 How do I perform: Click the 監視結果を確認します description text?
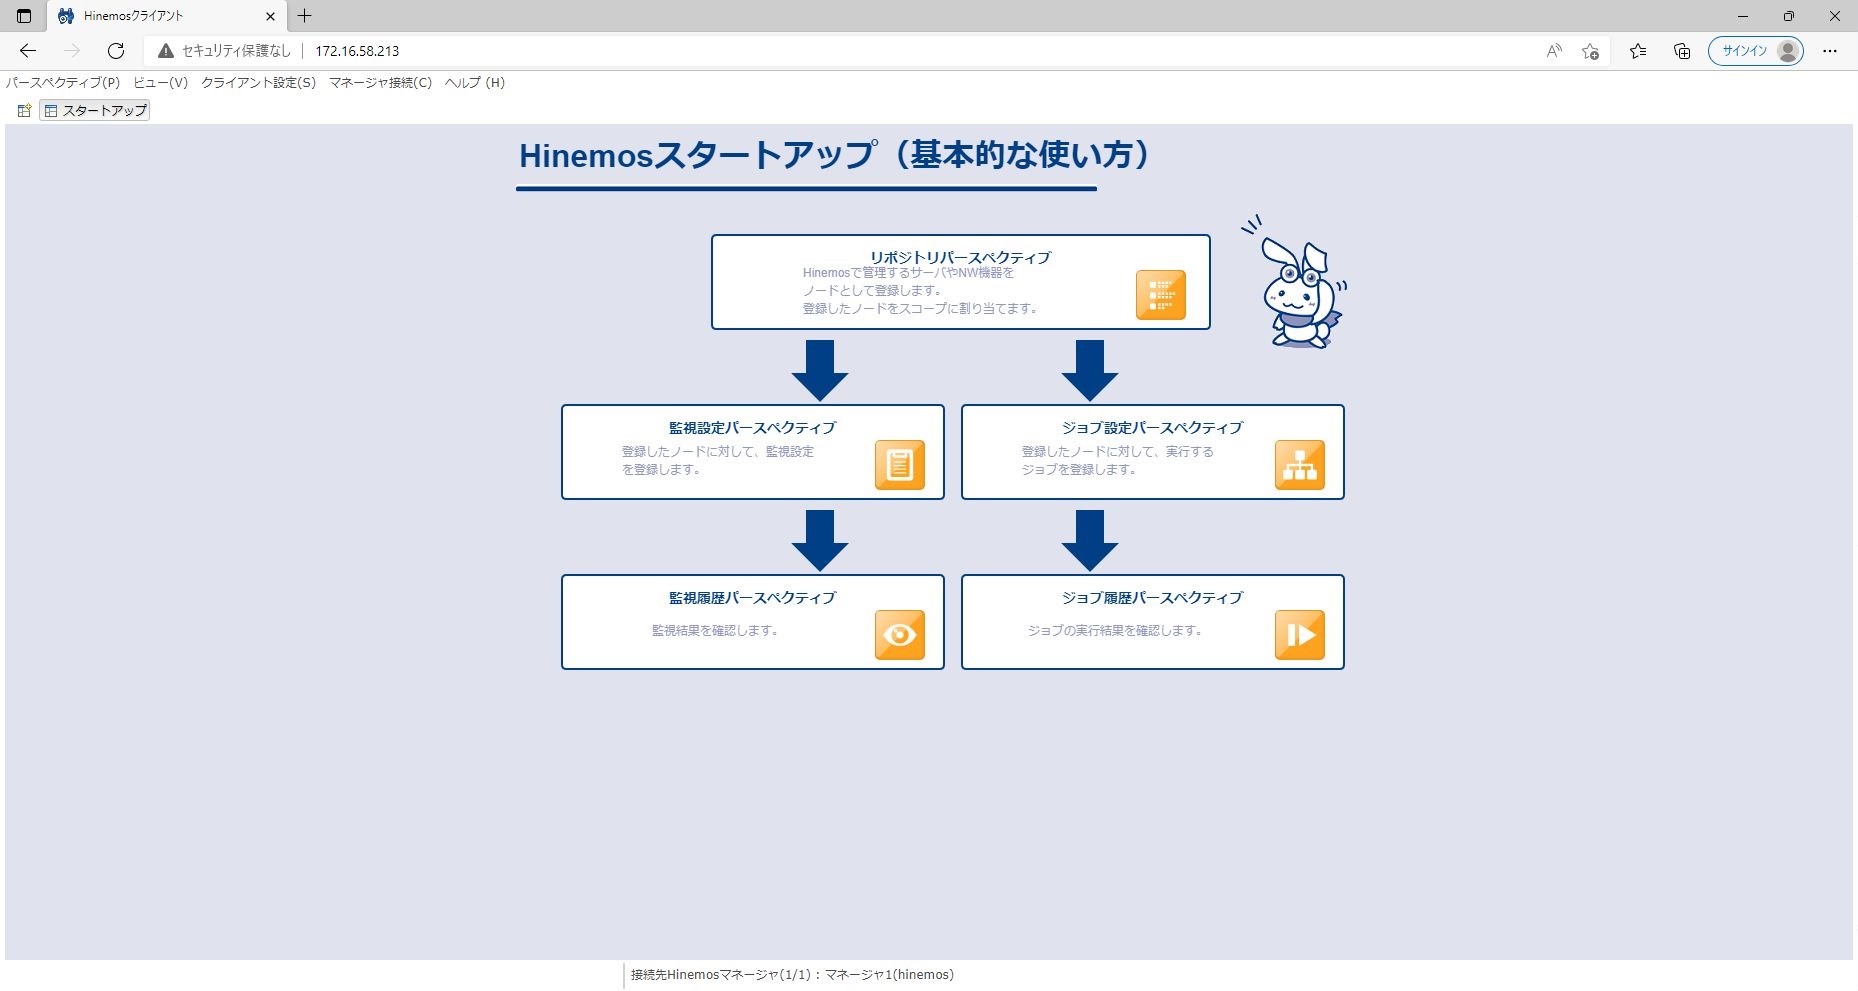tap(715, 630)
